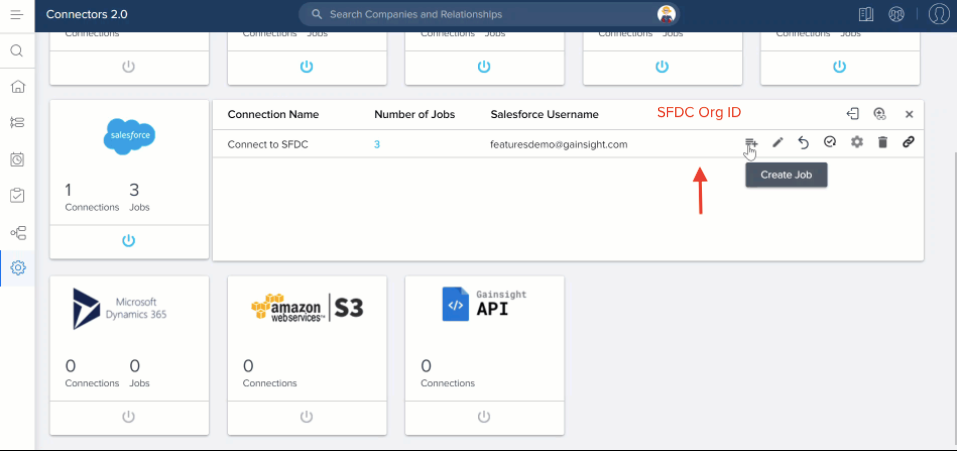Viewport: 957px width, 452px height.
Task: Open the 3 jobs link for Connect to SFDC
Action: coord(377,145)
